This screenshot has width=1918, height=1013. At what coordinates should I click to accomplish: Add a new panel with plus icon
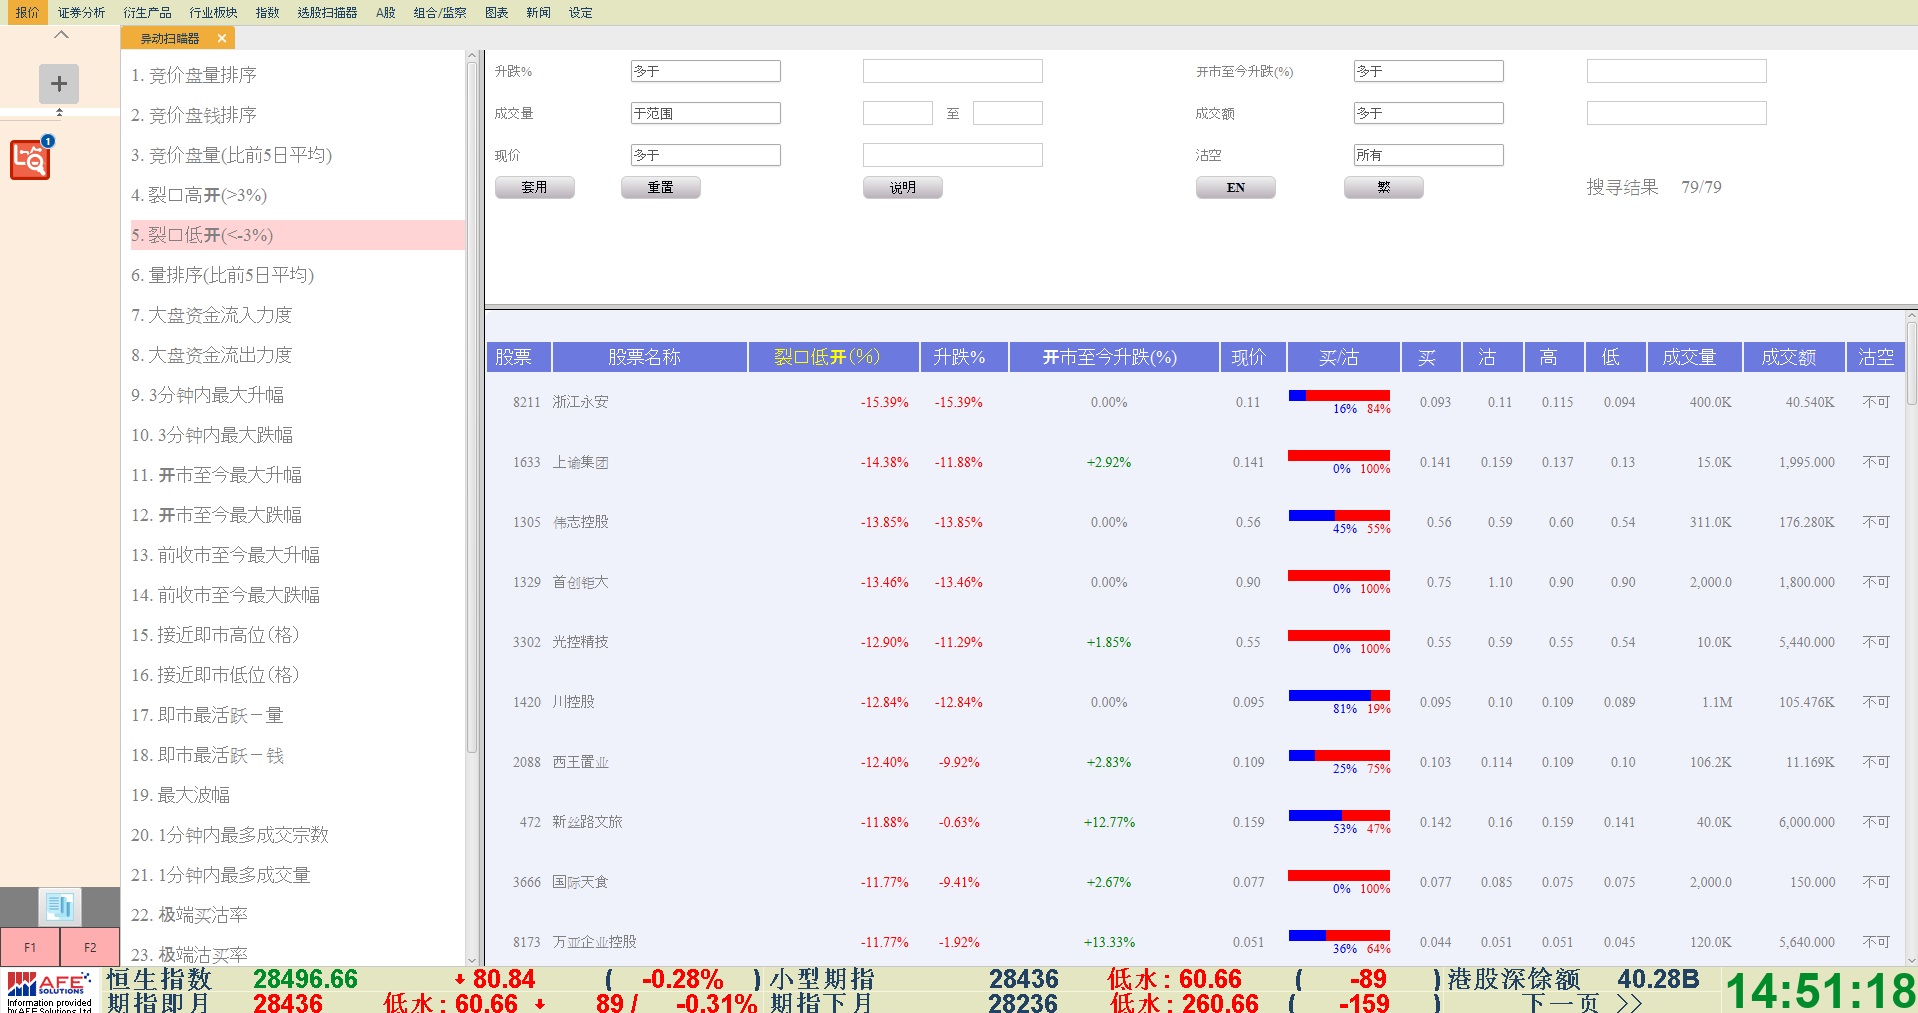[59, 84]
